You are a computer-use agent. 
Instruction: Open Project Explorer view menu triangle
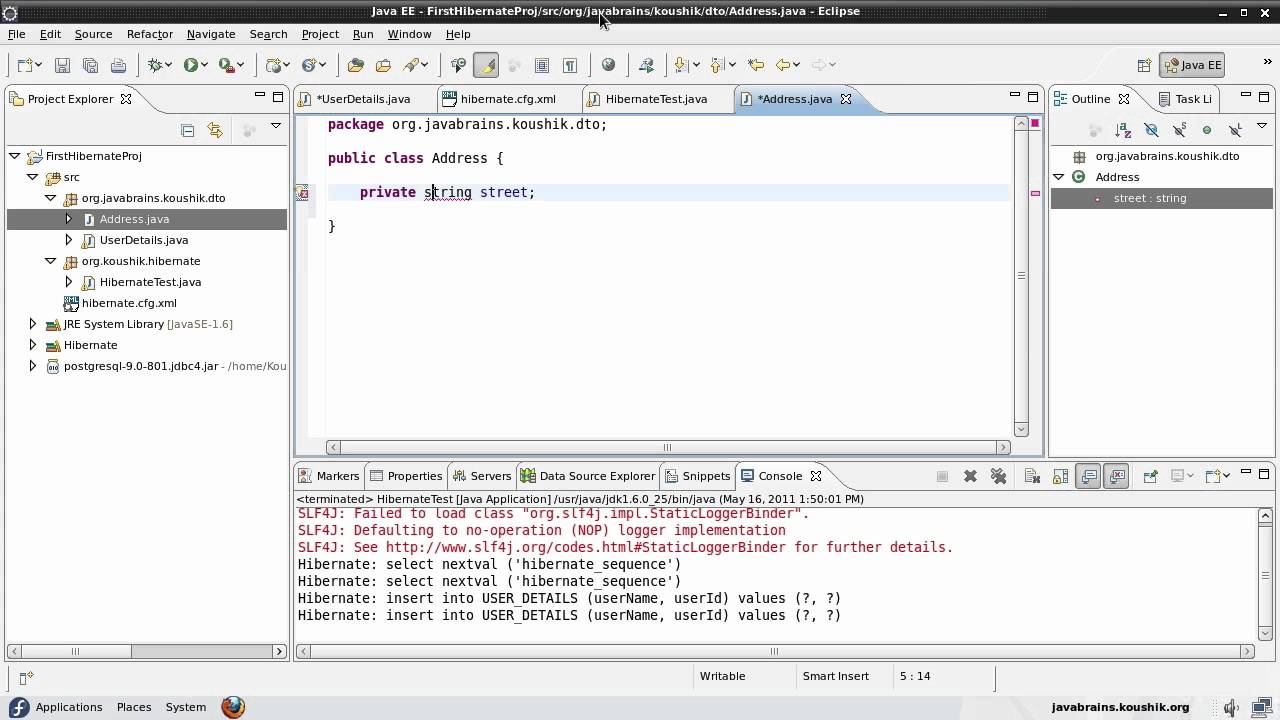(x=276, y=127)
